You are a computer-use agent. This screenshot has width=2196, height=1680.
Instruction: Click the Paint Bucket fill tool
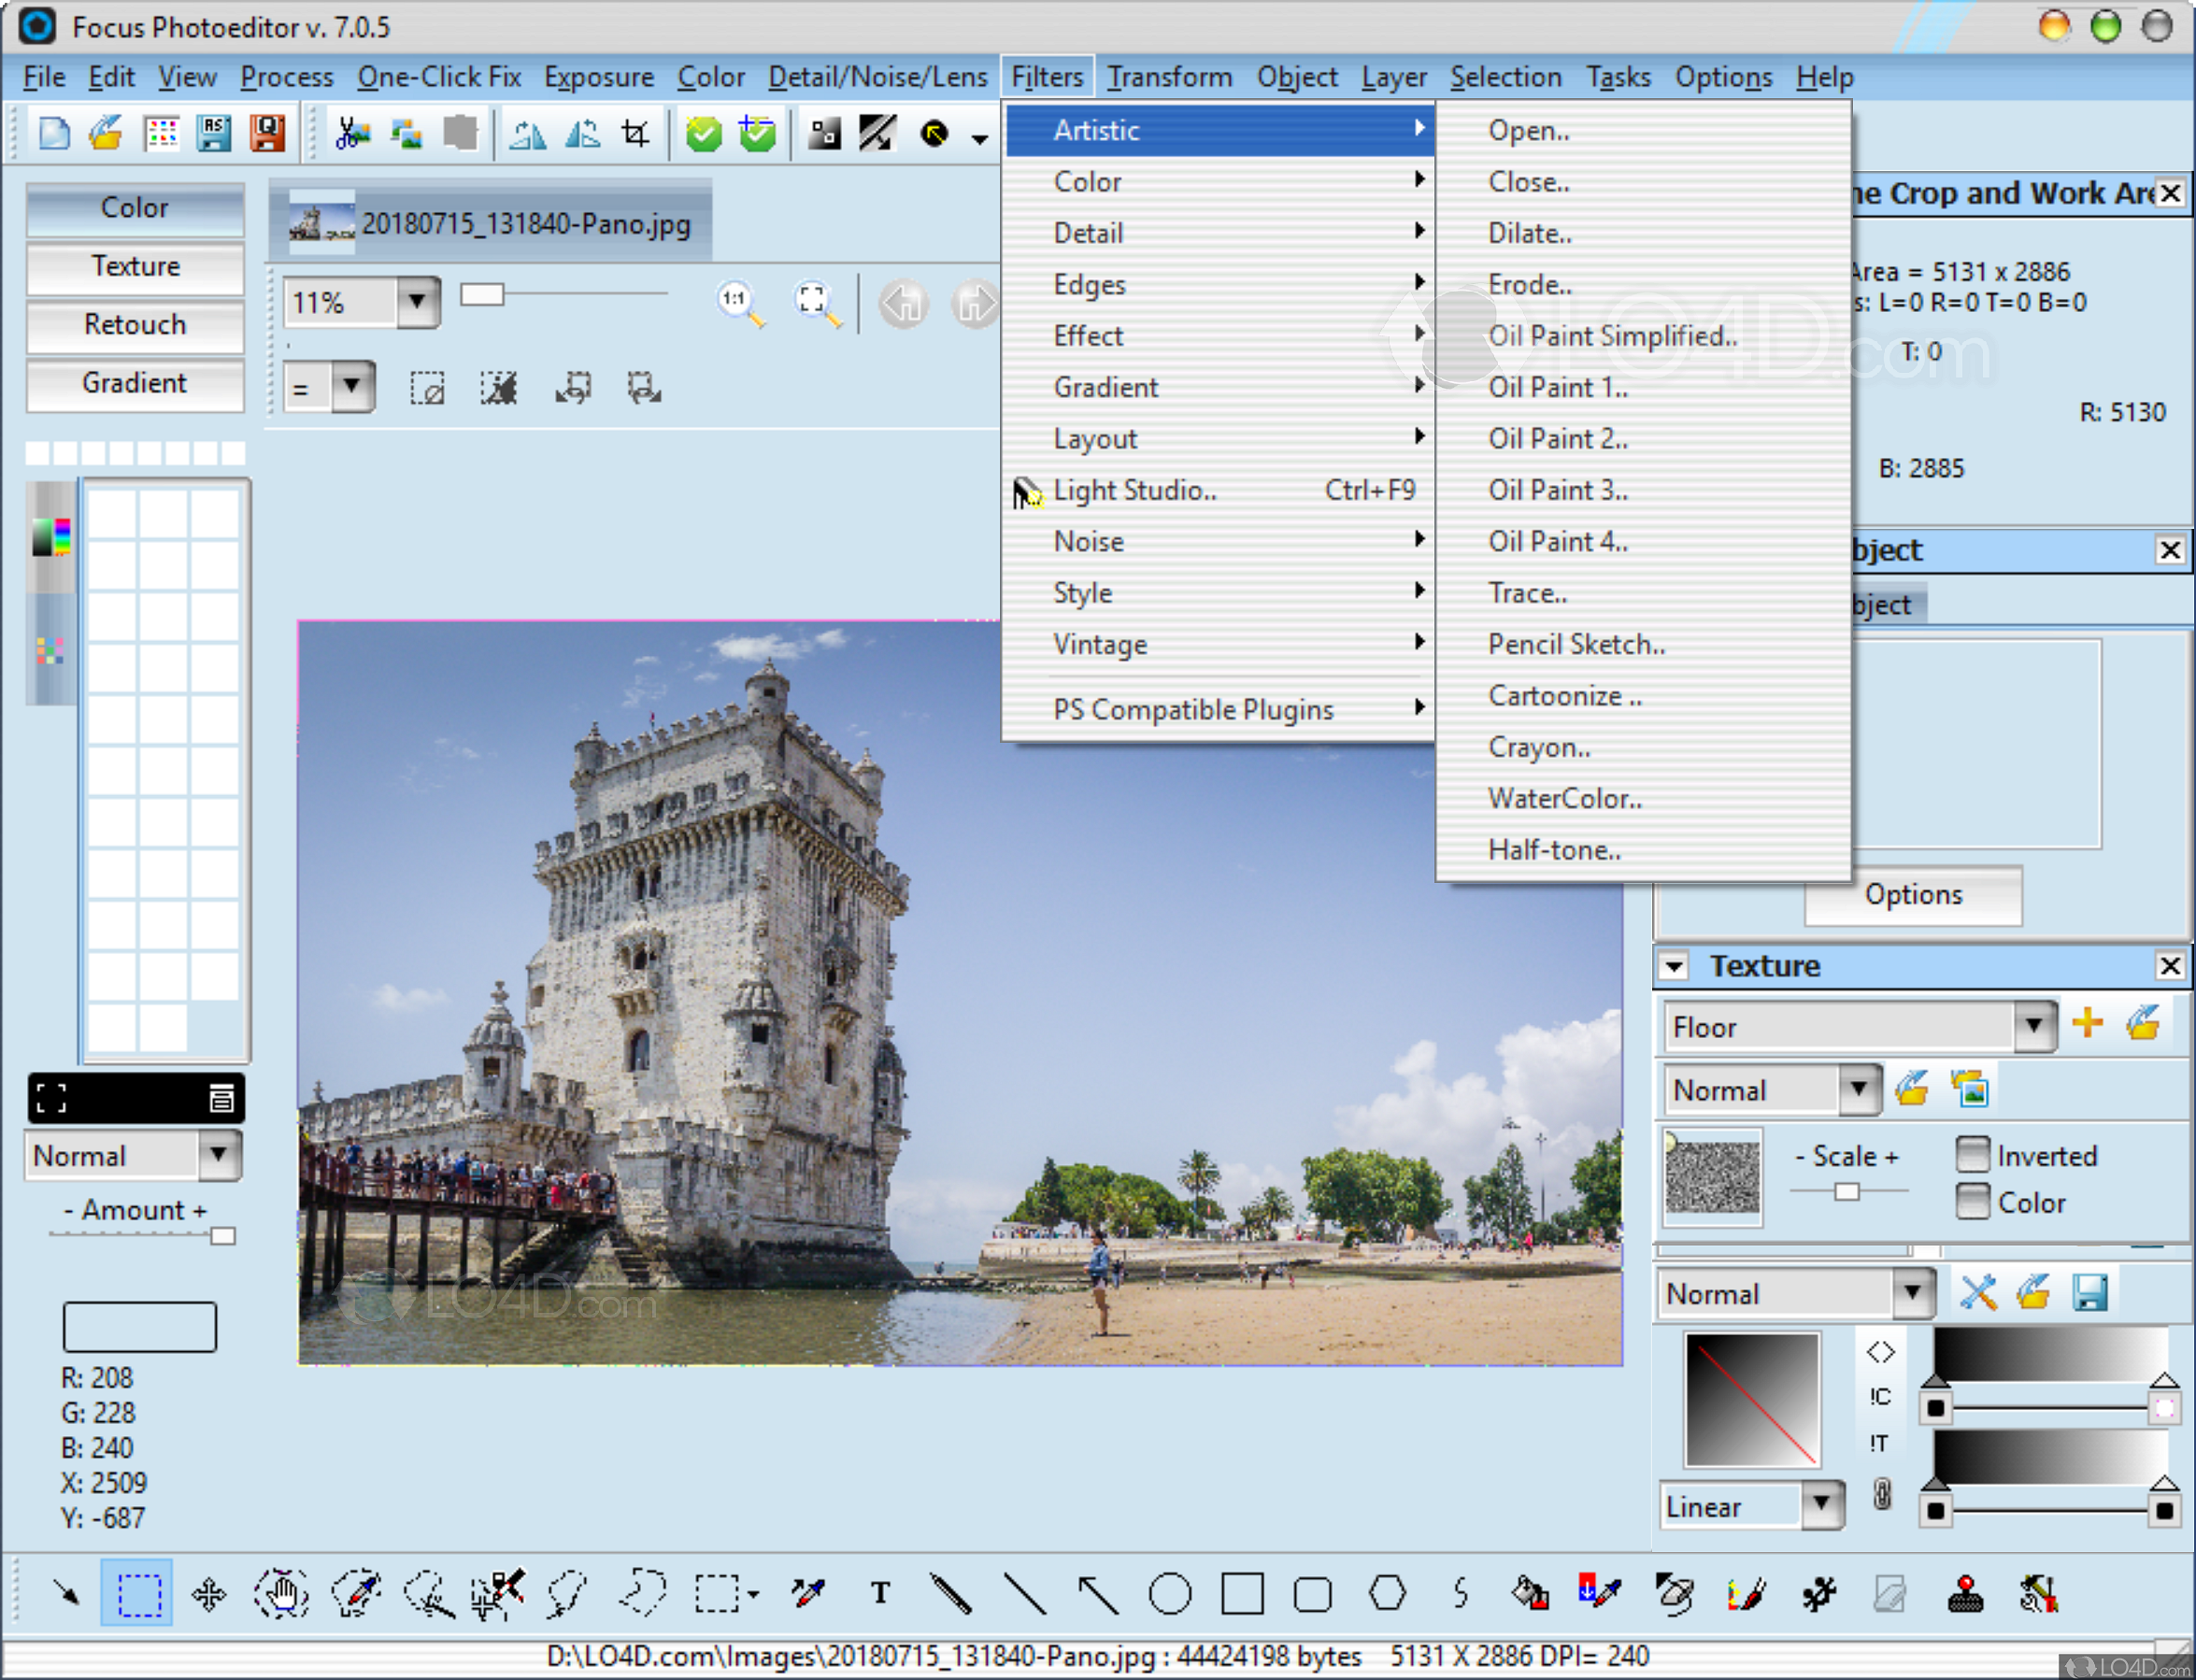1530,1592
